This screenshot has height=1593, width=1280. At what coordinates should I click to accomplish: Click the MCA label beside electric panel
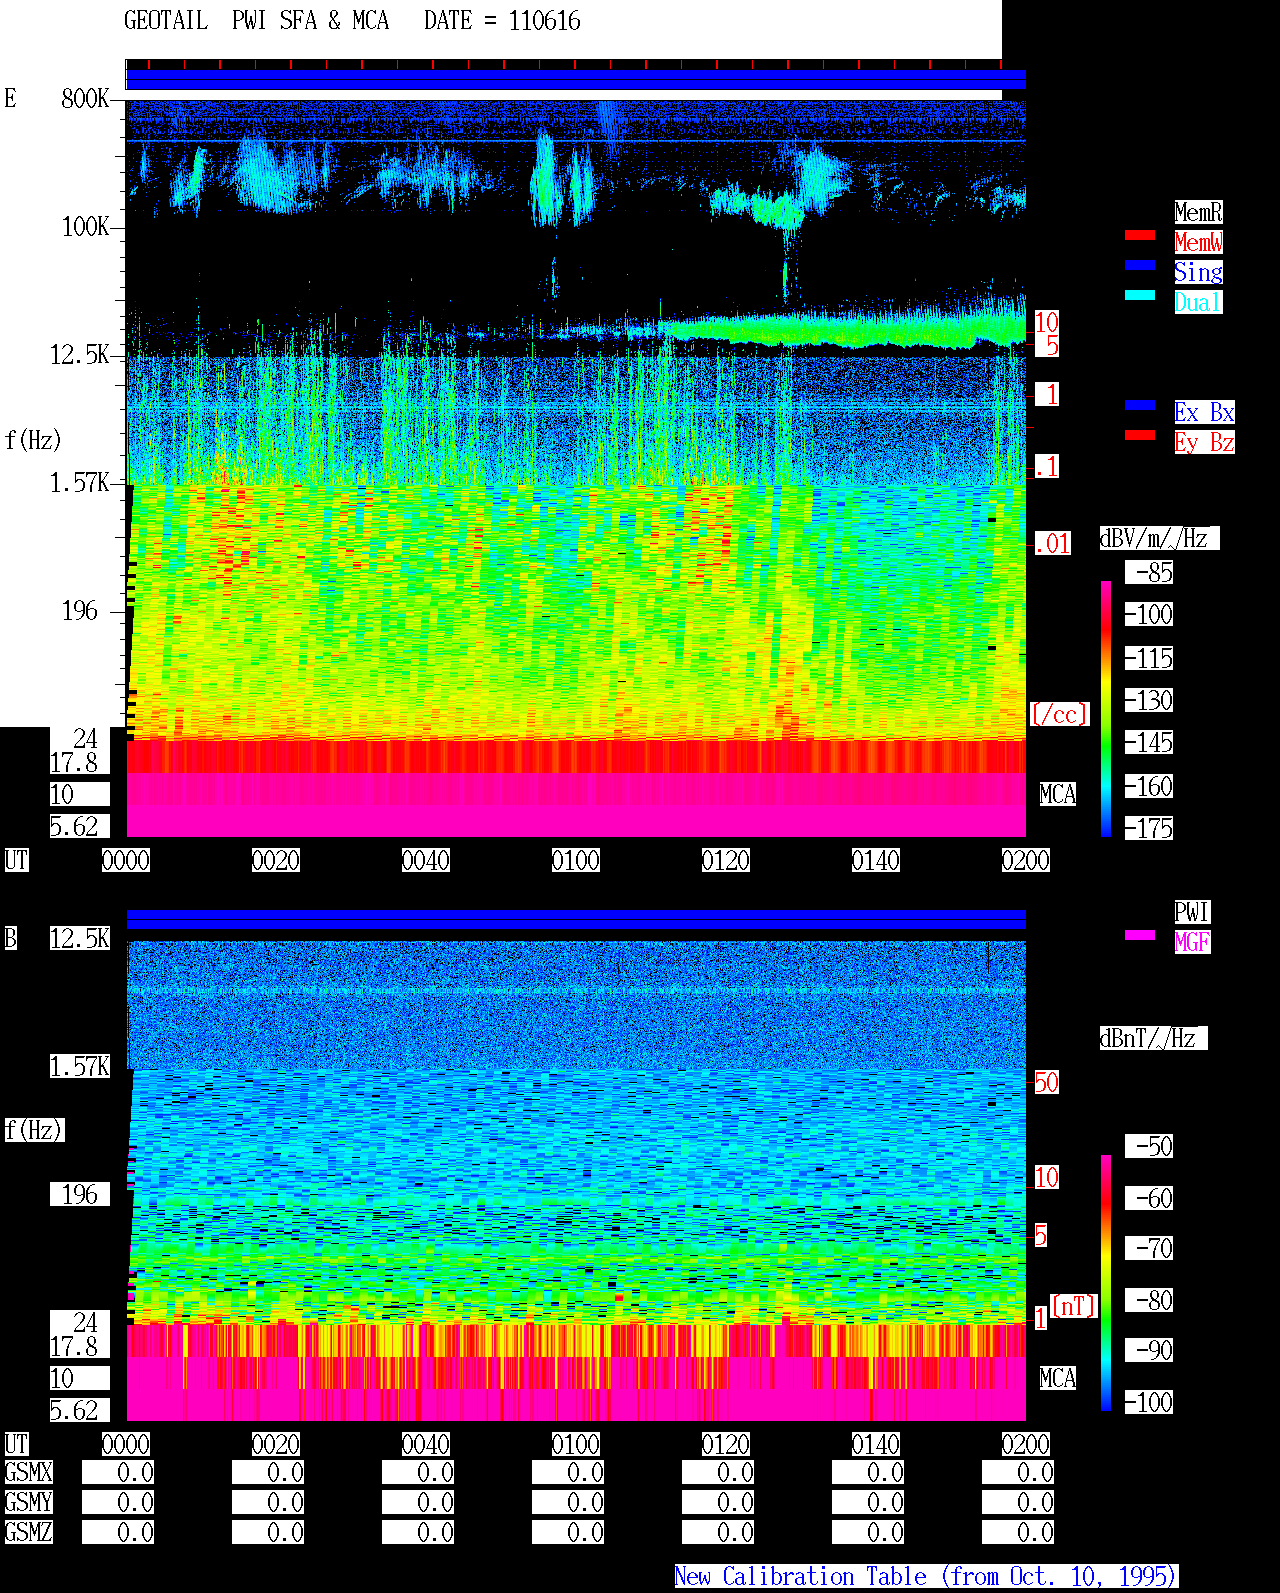pos(1058,794)
